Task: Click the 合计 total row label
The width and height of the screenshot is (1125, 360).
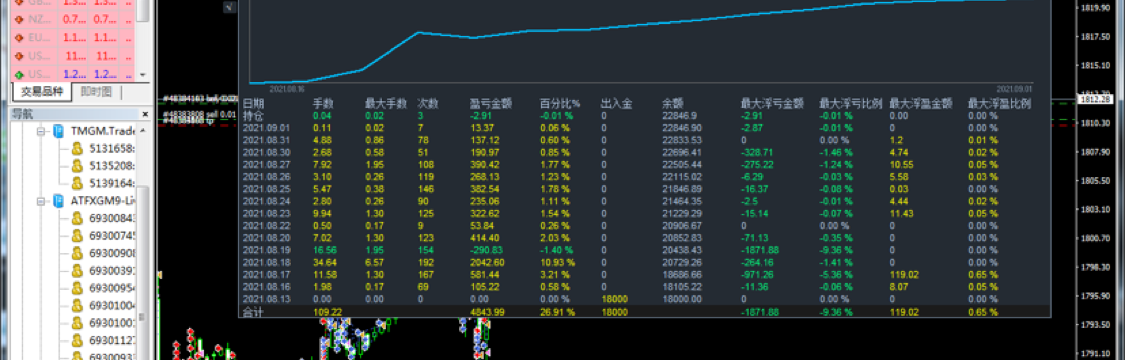Action: 253,312
